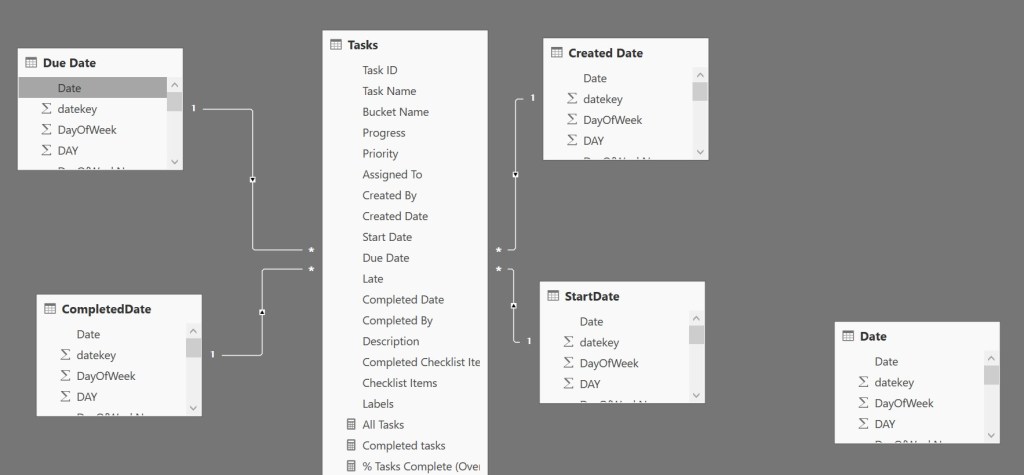This screenshot has height=475, width=1024.
Task: Select the Task ID field in Tasks
Action: (x=380, y=70)
